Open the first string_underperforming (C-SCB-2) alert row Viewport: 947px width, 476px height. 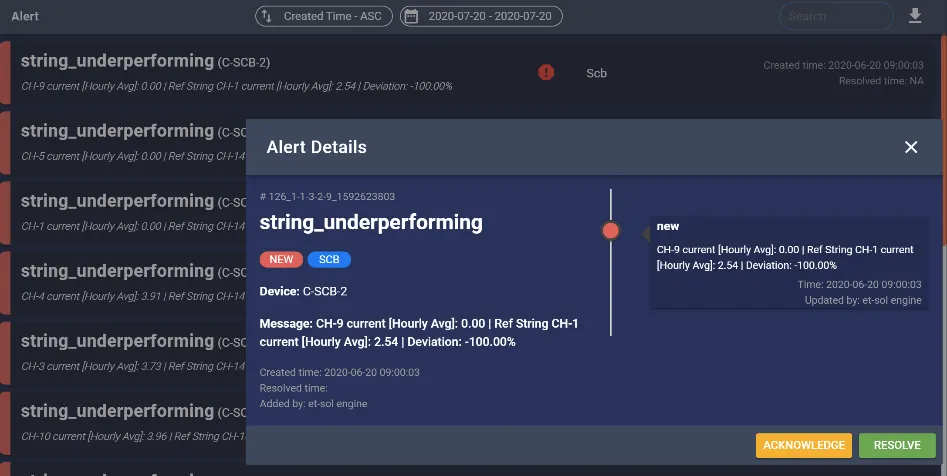(472, 72)
